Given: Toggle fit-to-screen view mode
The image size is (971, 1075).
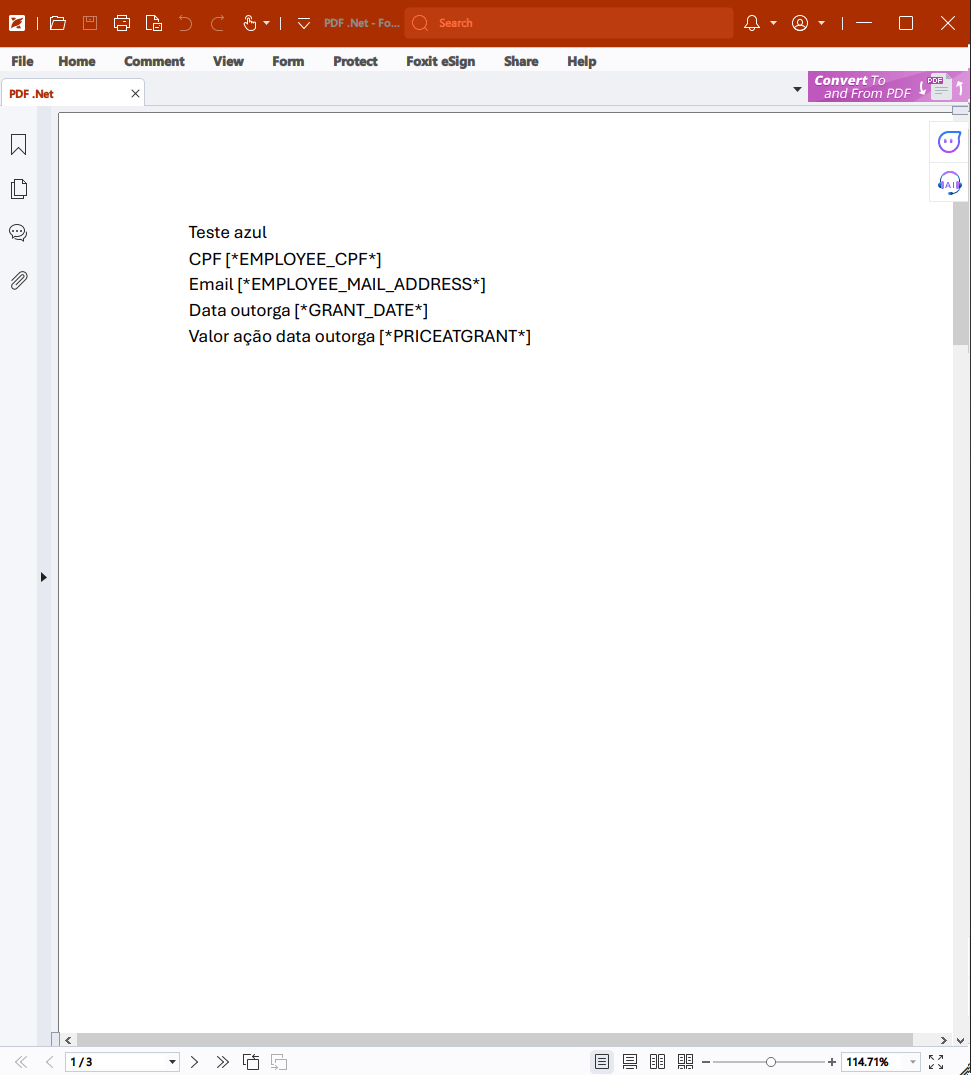Looking at the screenshot, I should click(935, 1061).
